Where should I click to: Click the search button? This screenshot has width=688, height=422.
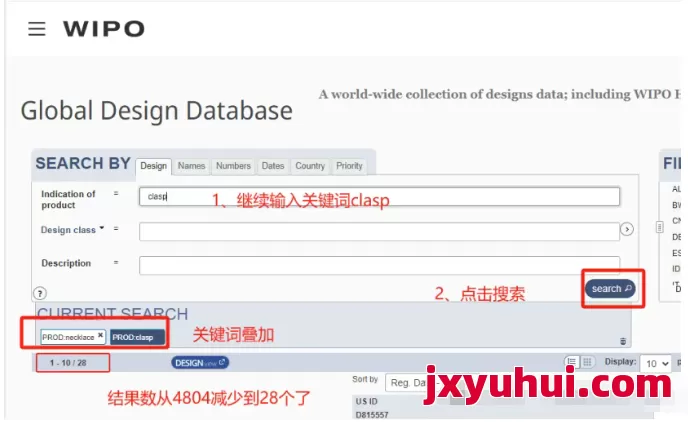(x=610, y=289)
